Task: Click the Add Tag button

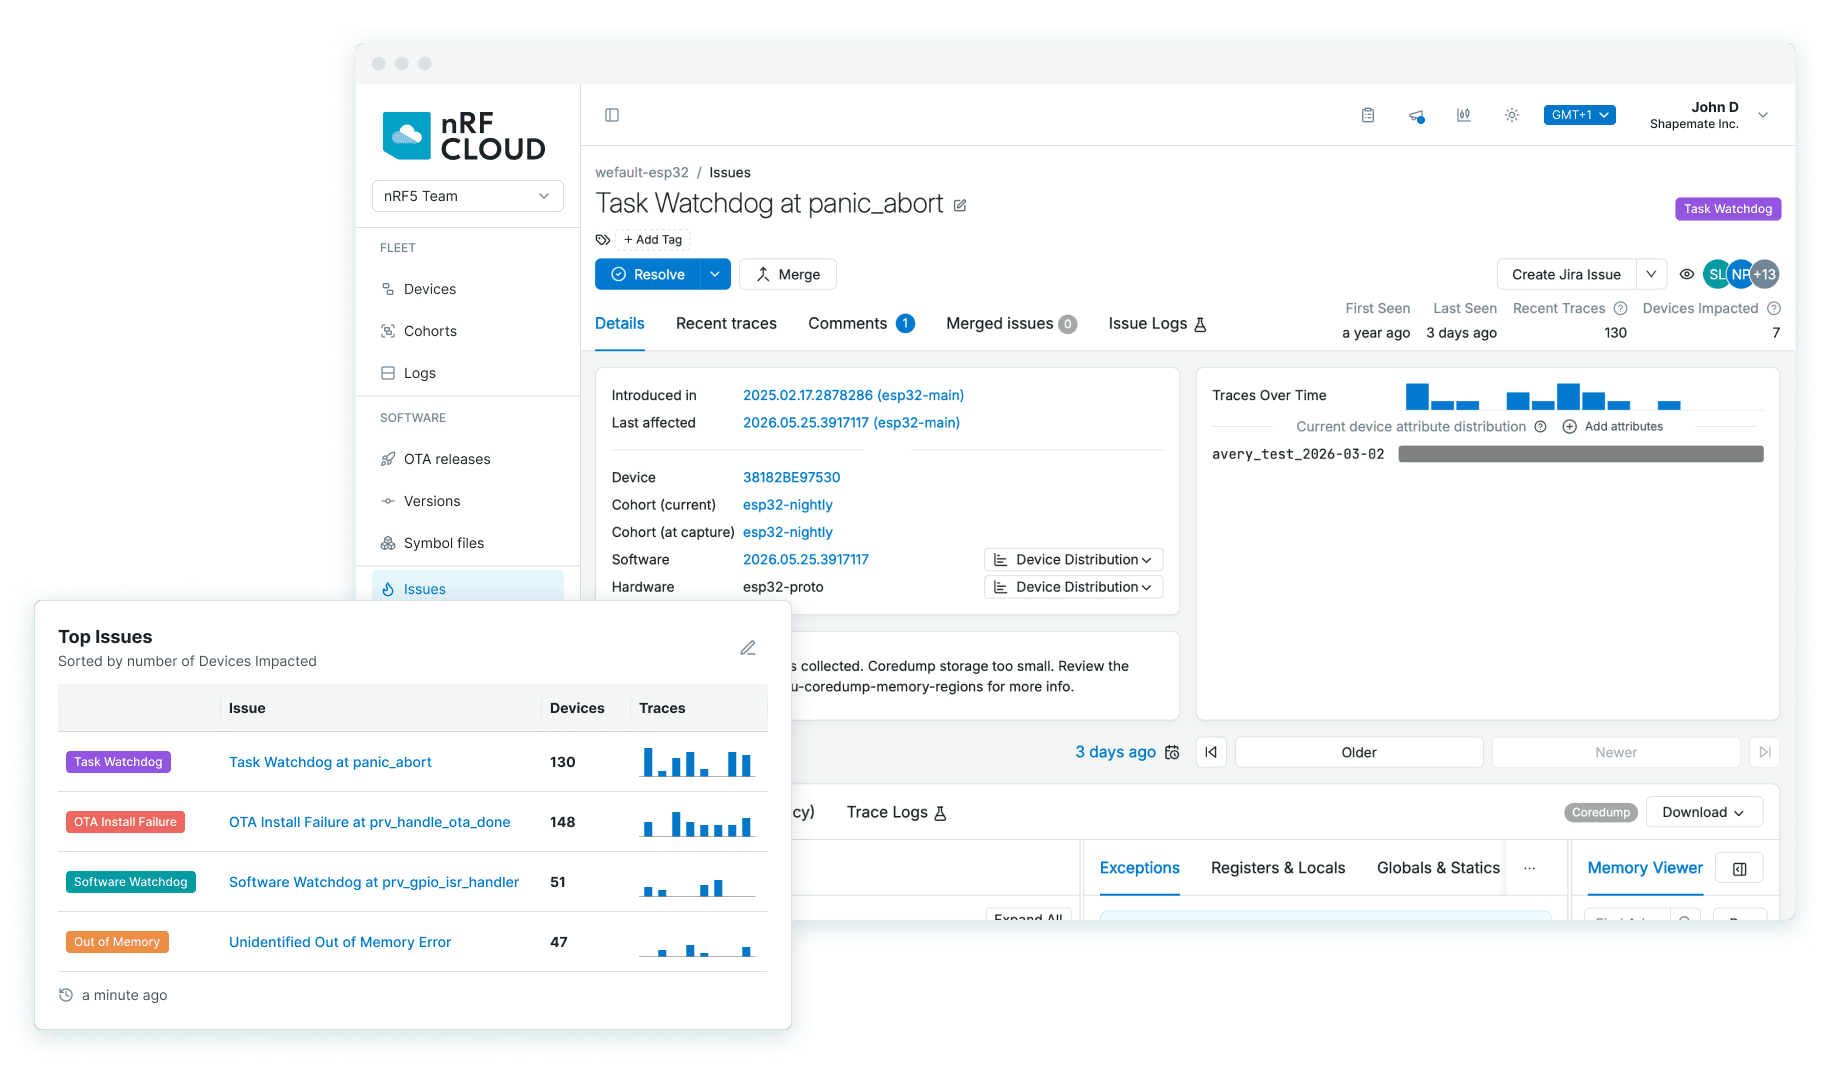Action: click(x=653, y=240)
